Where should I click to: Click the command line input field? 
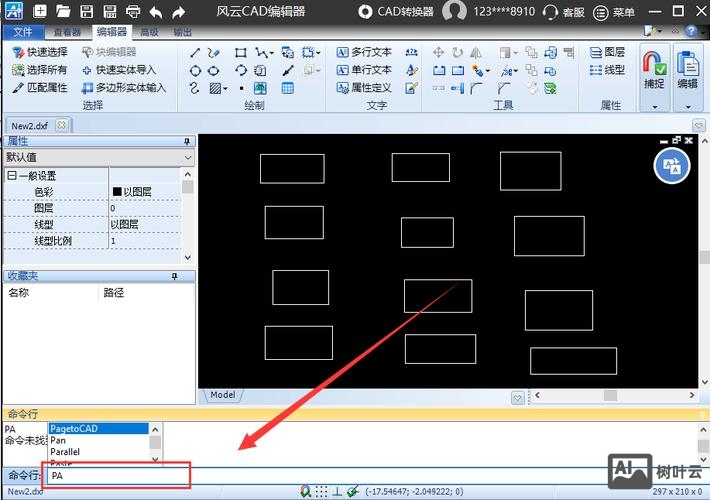[x=118, y=476]
